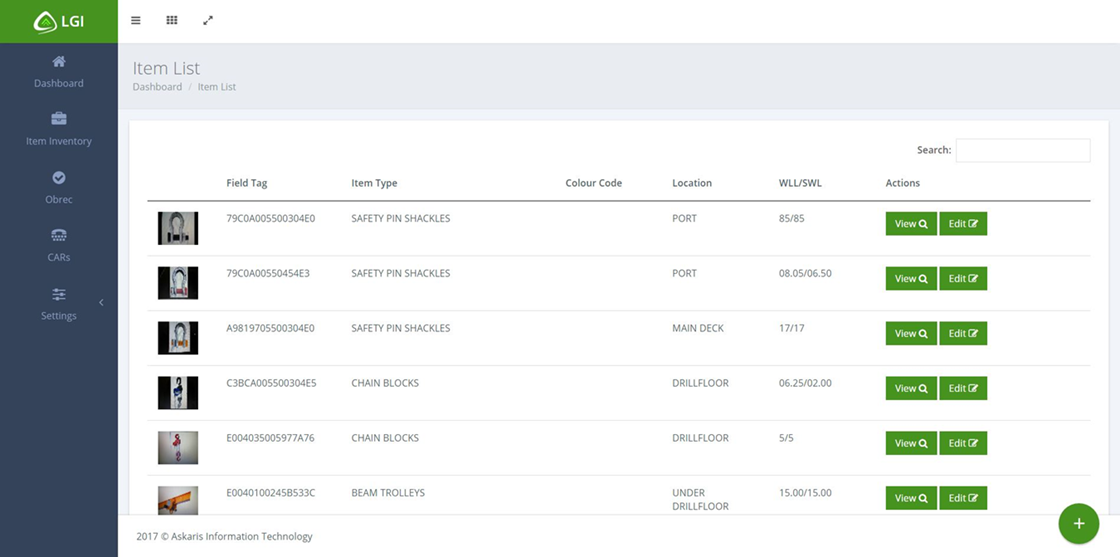Open Dashboard from the sidebar home icon
This screenshot has width=1120, height=557.
click(x=59, y=71)
